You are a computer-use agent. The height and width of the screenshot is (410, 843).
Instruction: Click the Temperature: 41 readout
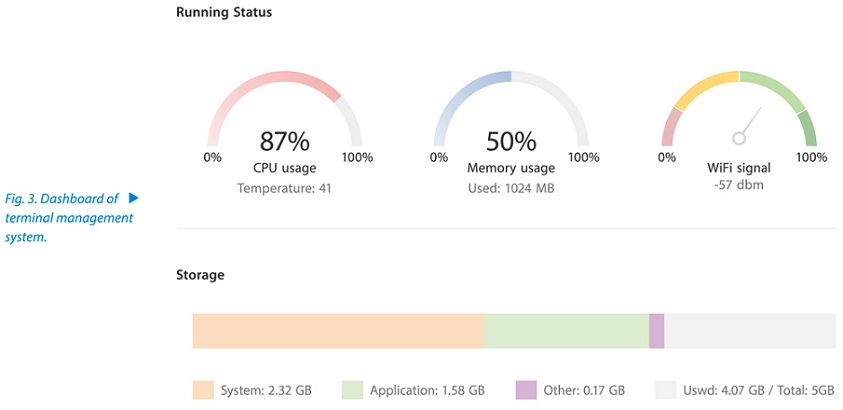click(x=284, y=189)
